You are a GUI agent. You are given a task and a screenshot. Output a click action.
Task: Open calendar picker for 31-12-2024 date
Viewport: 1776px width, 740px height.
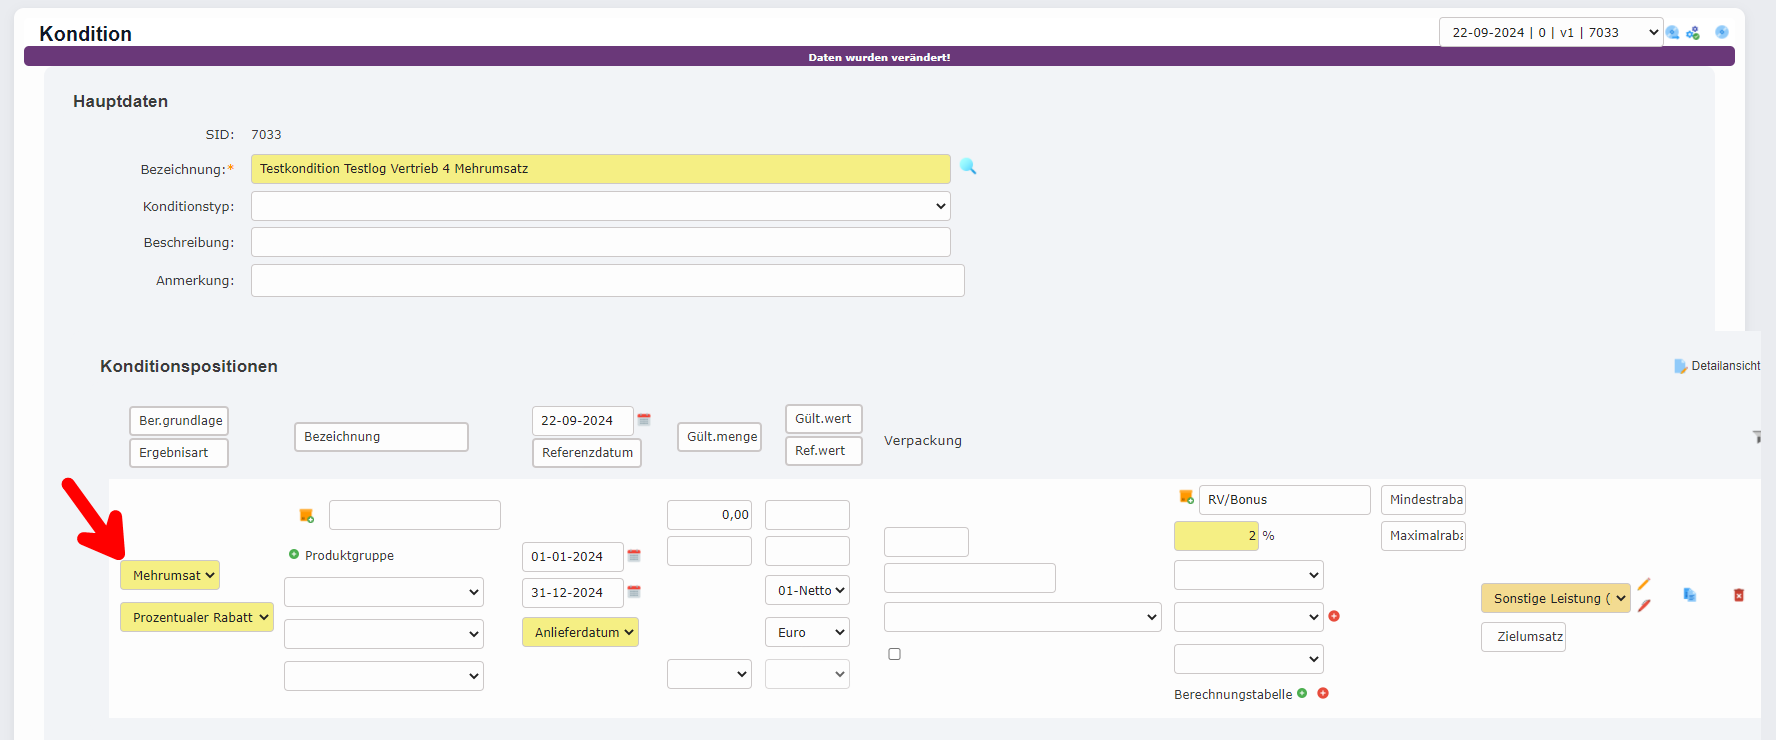[634, 592]
